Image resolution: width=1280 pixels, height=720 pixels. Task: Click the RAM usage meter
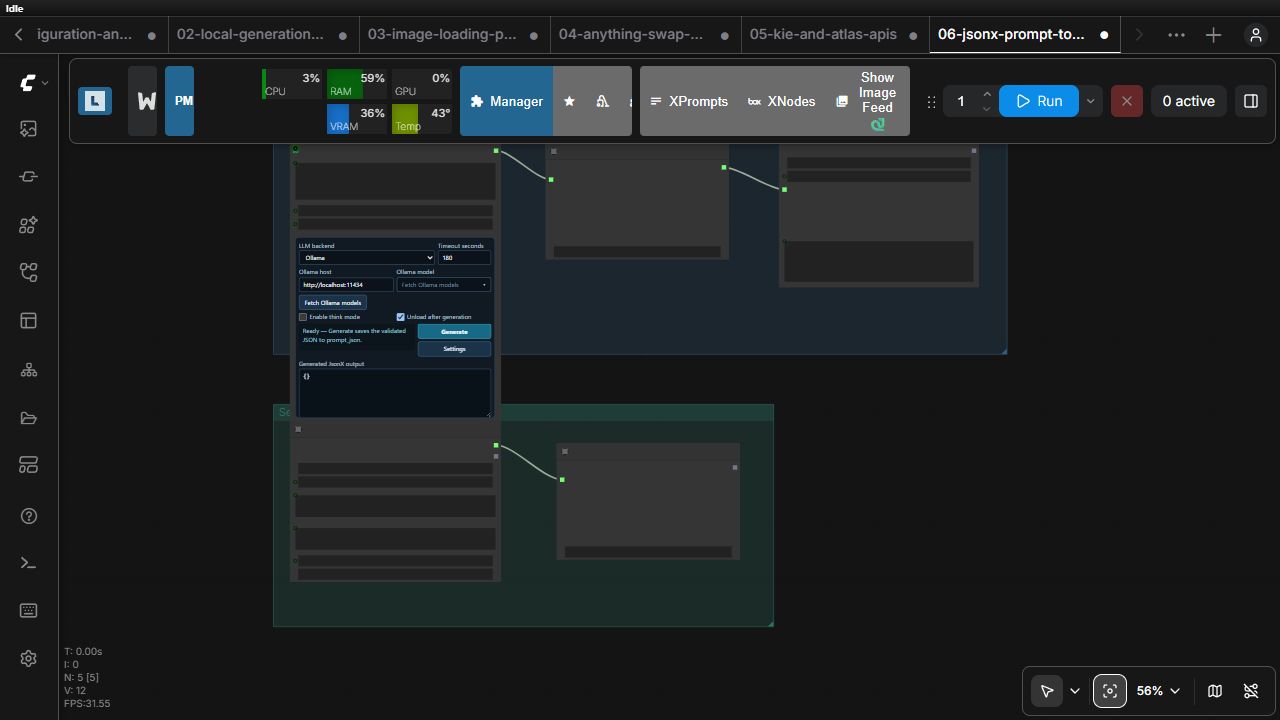(356, 84)
